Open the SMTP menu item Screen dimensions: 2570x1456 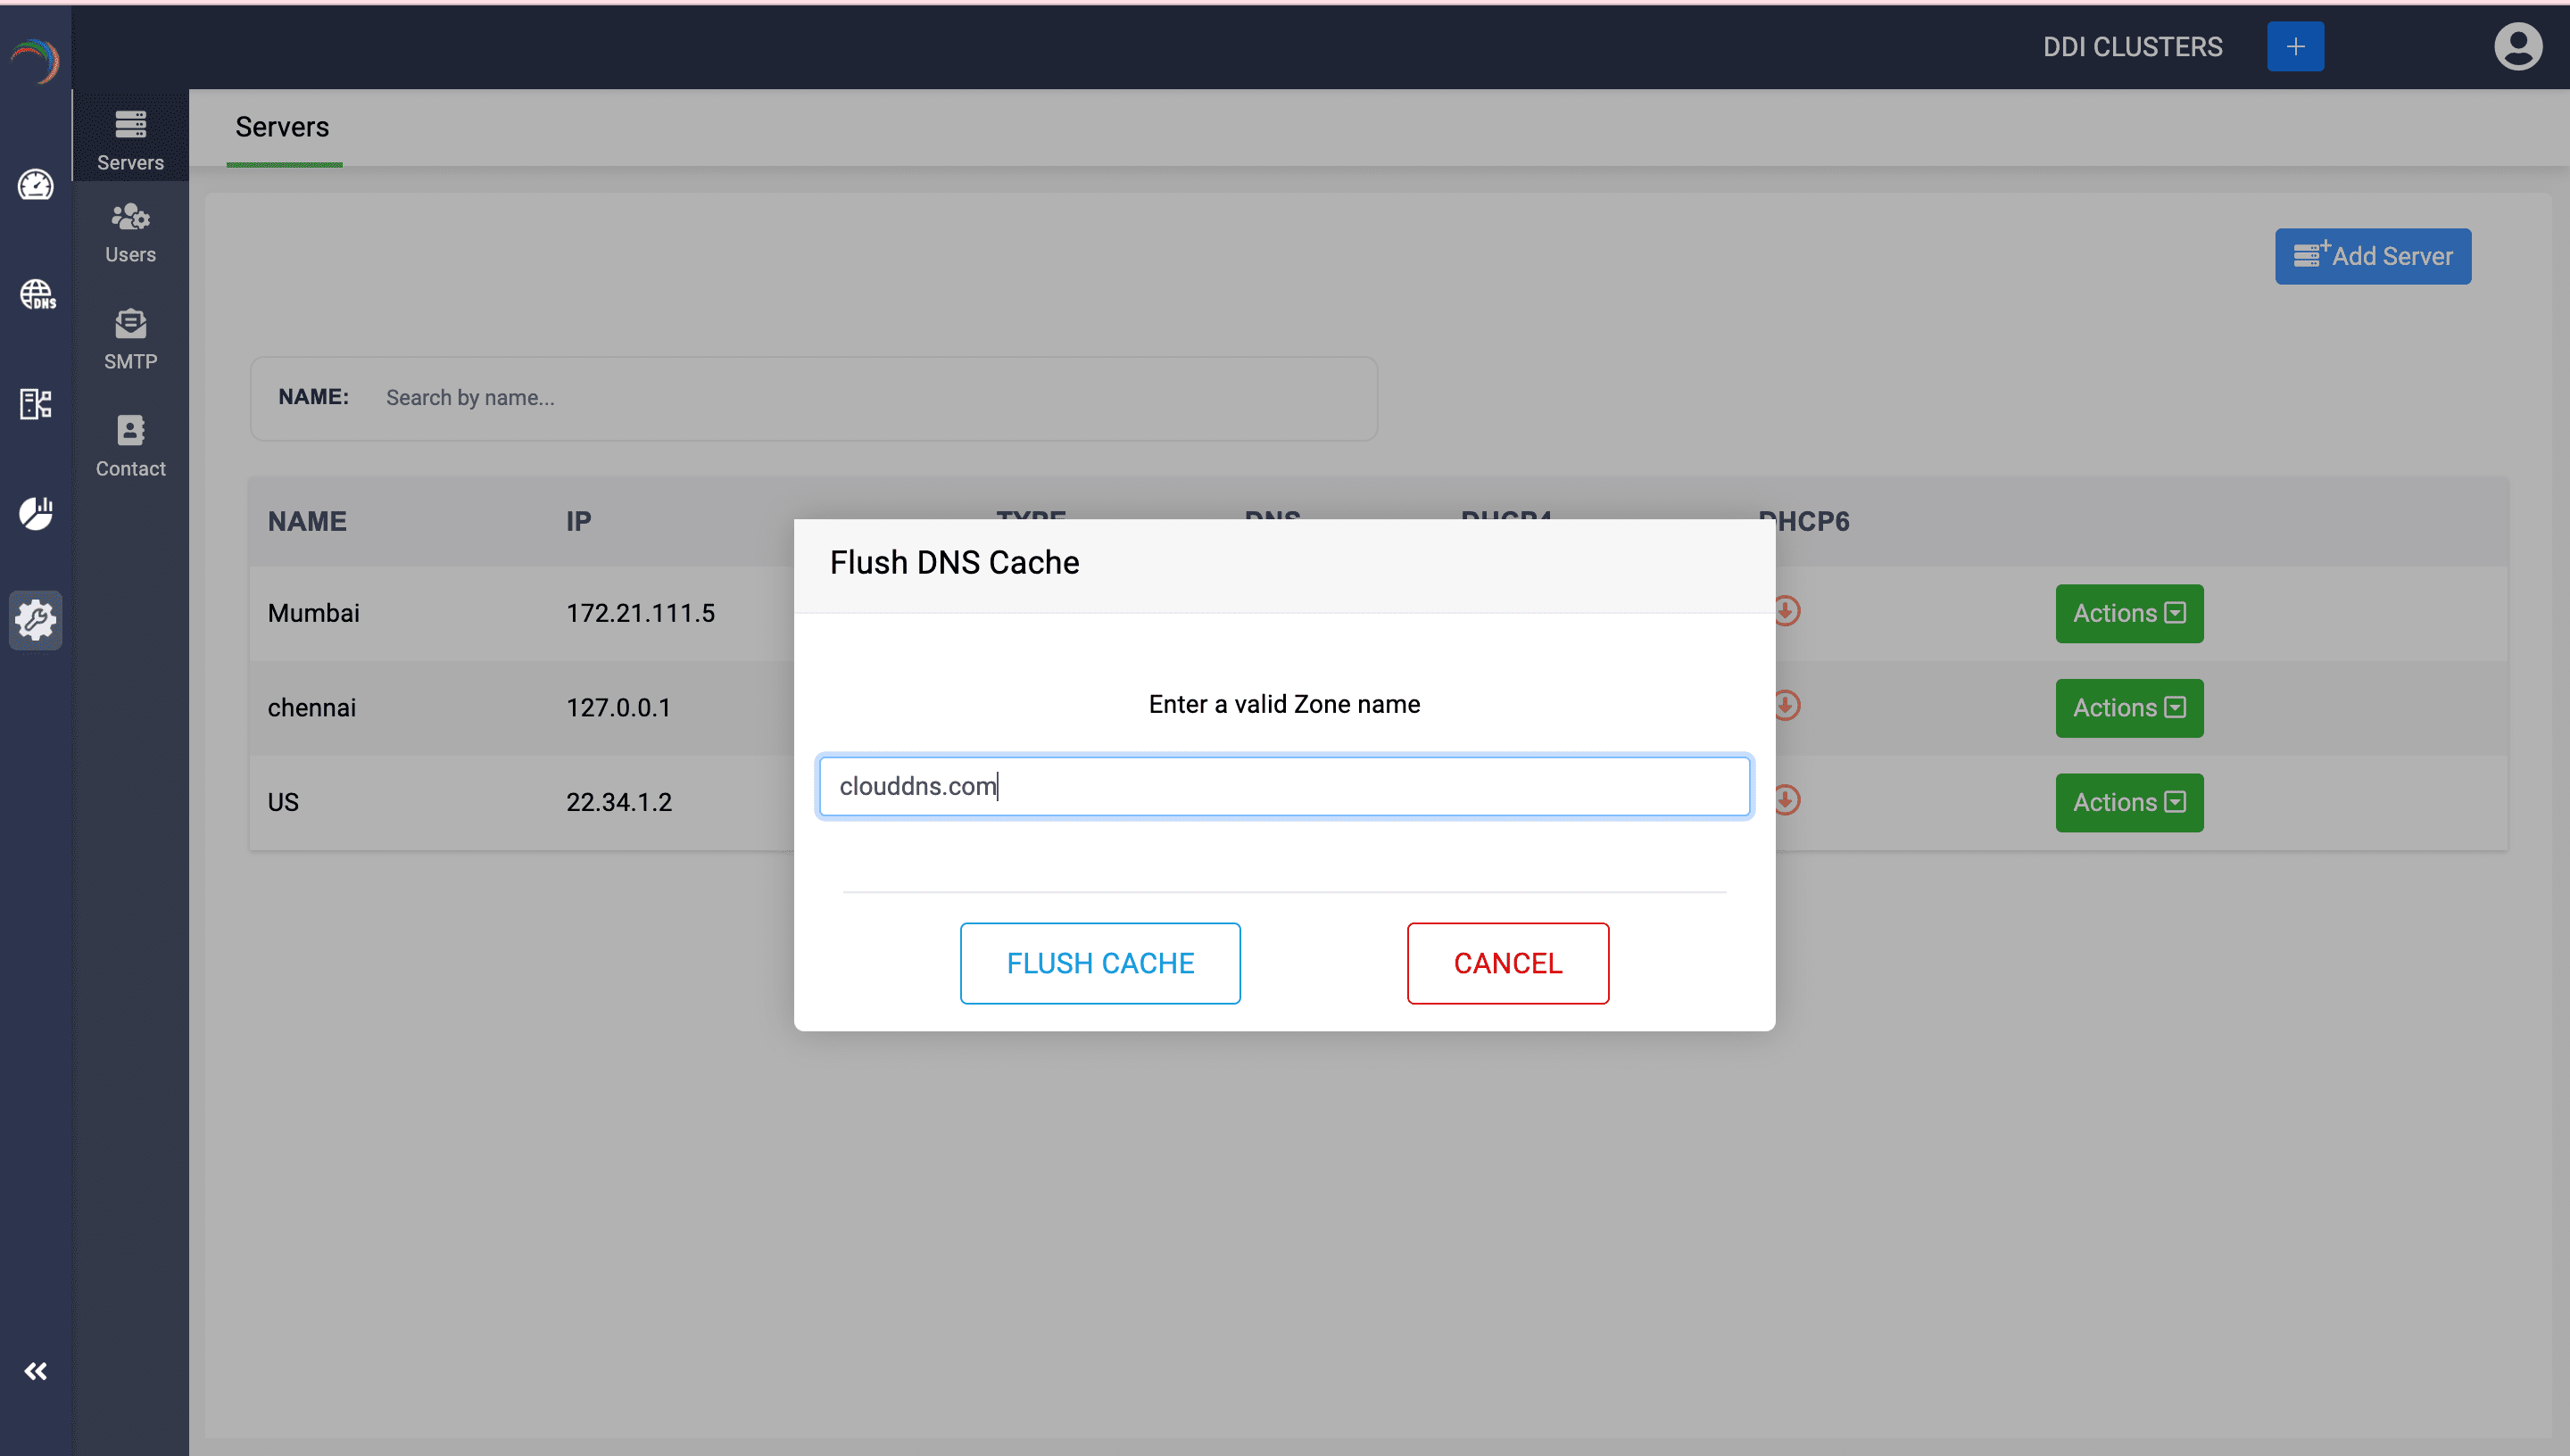[x=130, y=339]
